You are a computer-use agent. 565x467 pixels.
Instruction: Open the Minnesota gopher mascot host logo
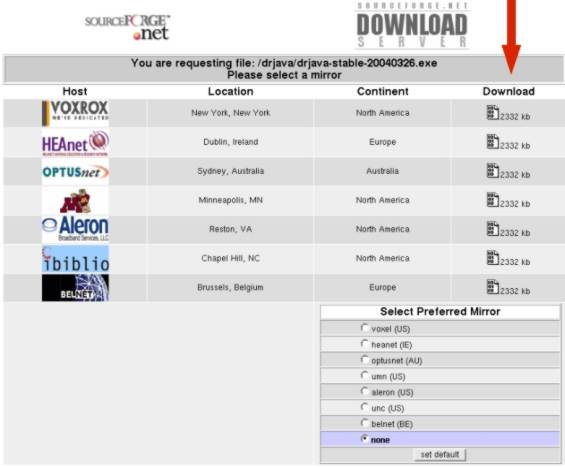pos(75,201)
